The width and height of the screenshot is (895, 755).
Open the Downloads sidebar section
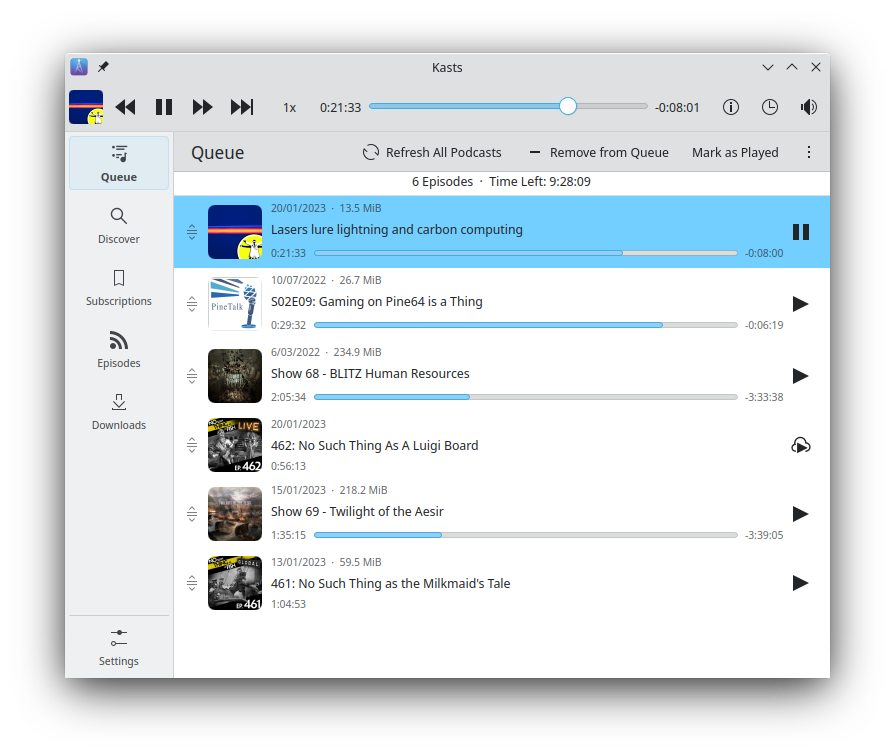119,411
